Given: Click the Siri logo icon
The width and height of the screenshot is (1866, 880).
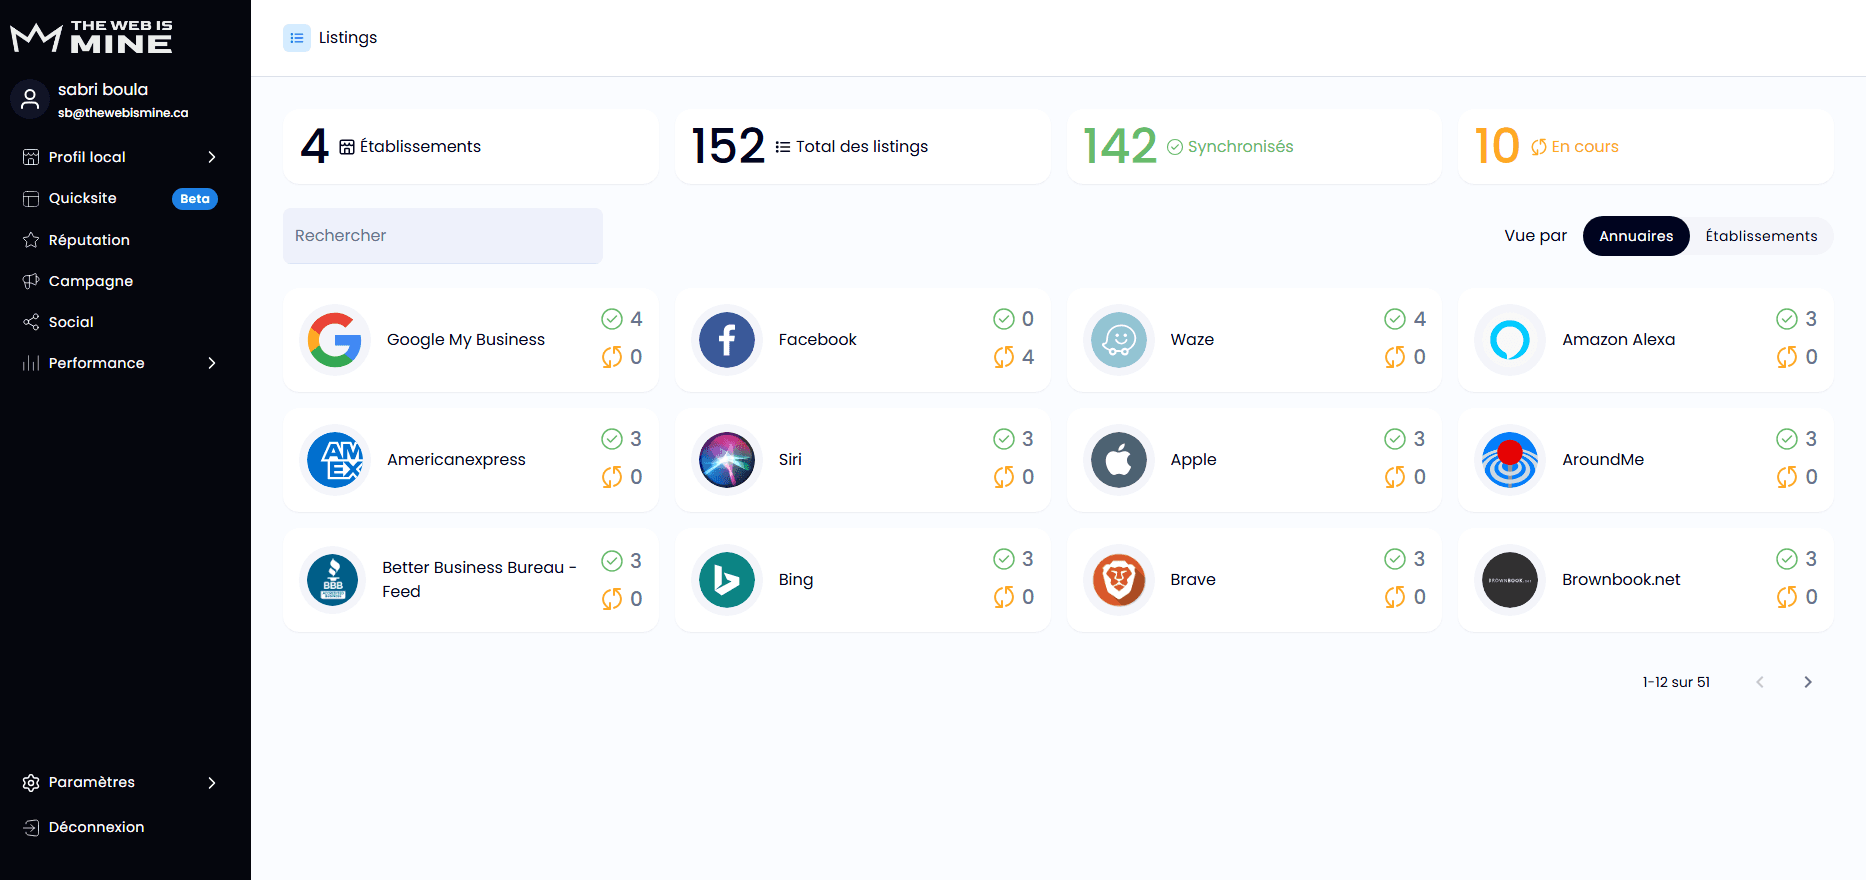Looking at the screenshot, I should pos(727,460).
